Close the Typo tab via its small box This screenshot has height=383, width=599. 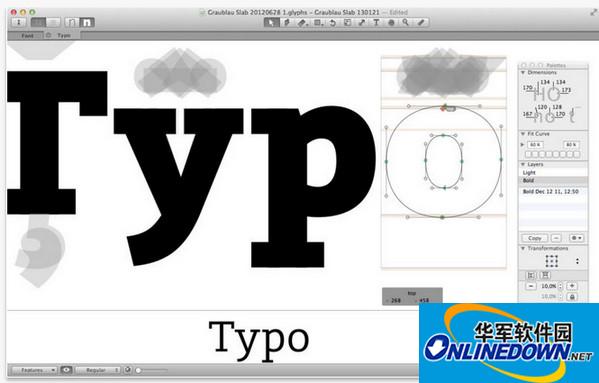(x=49, y=35)
